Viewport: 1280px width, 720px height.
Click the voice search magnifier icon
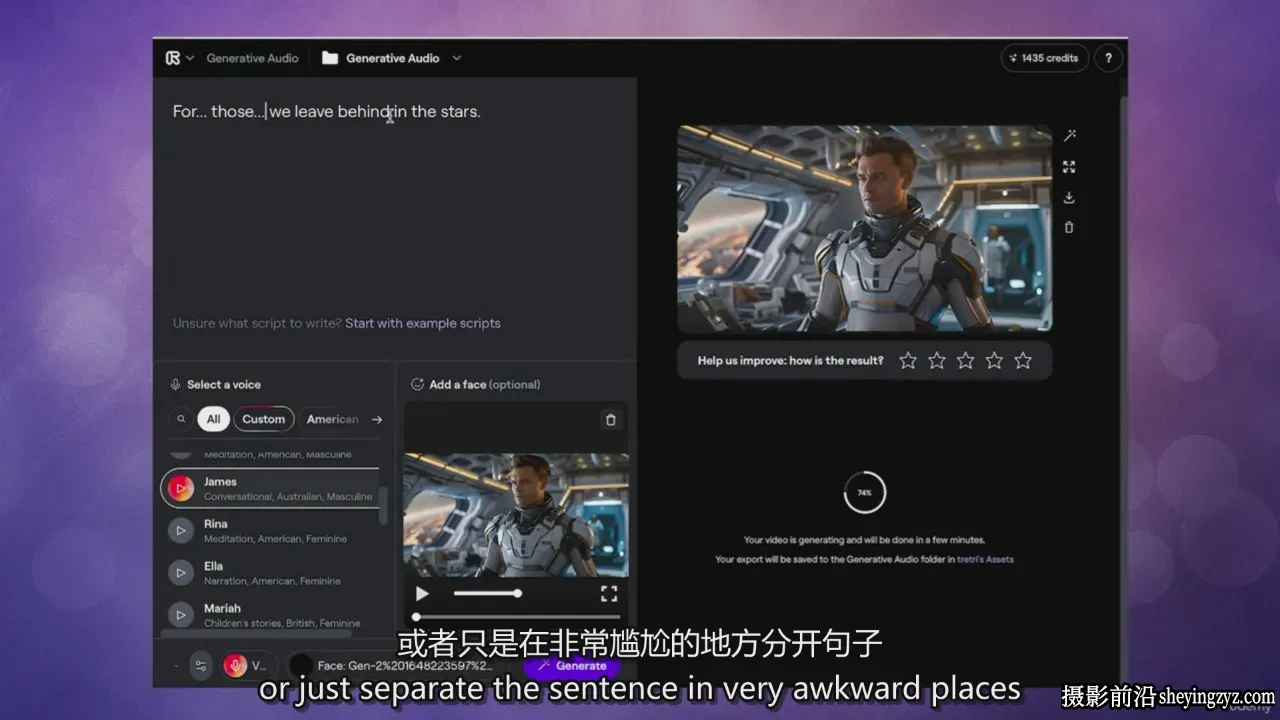click(181, 419)
